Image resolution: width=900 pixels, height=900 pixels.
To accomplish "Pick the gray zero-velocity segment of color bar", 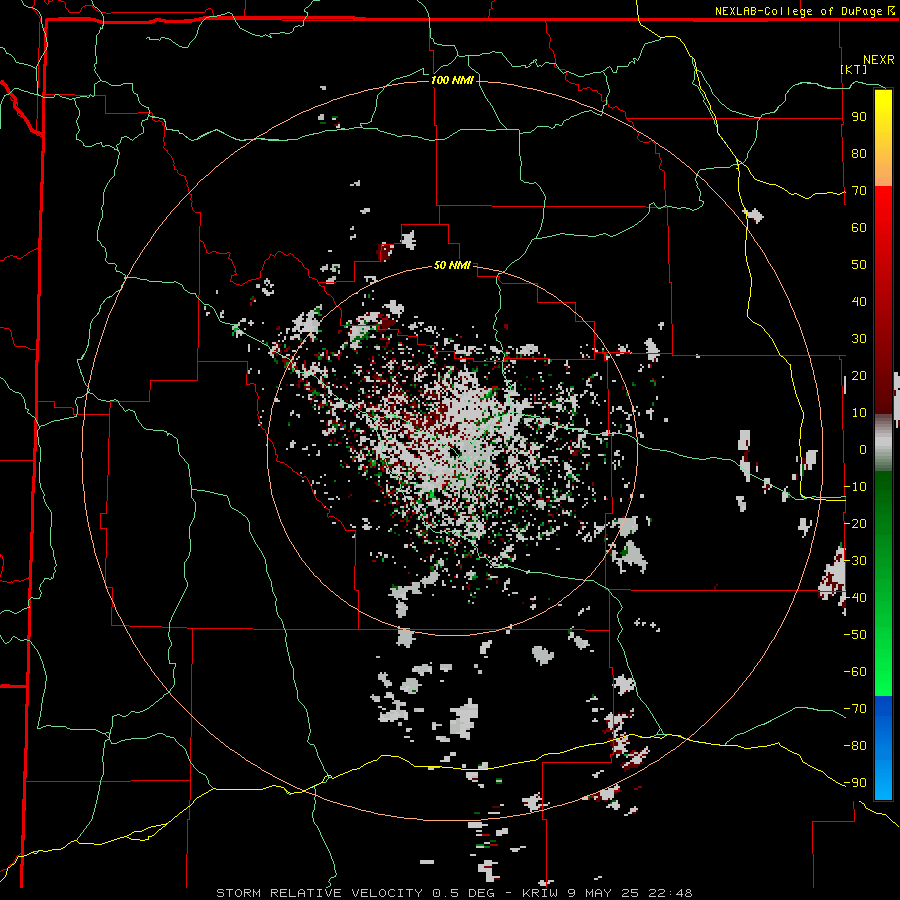I will pyautogui.click(x=883, y=443).
